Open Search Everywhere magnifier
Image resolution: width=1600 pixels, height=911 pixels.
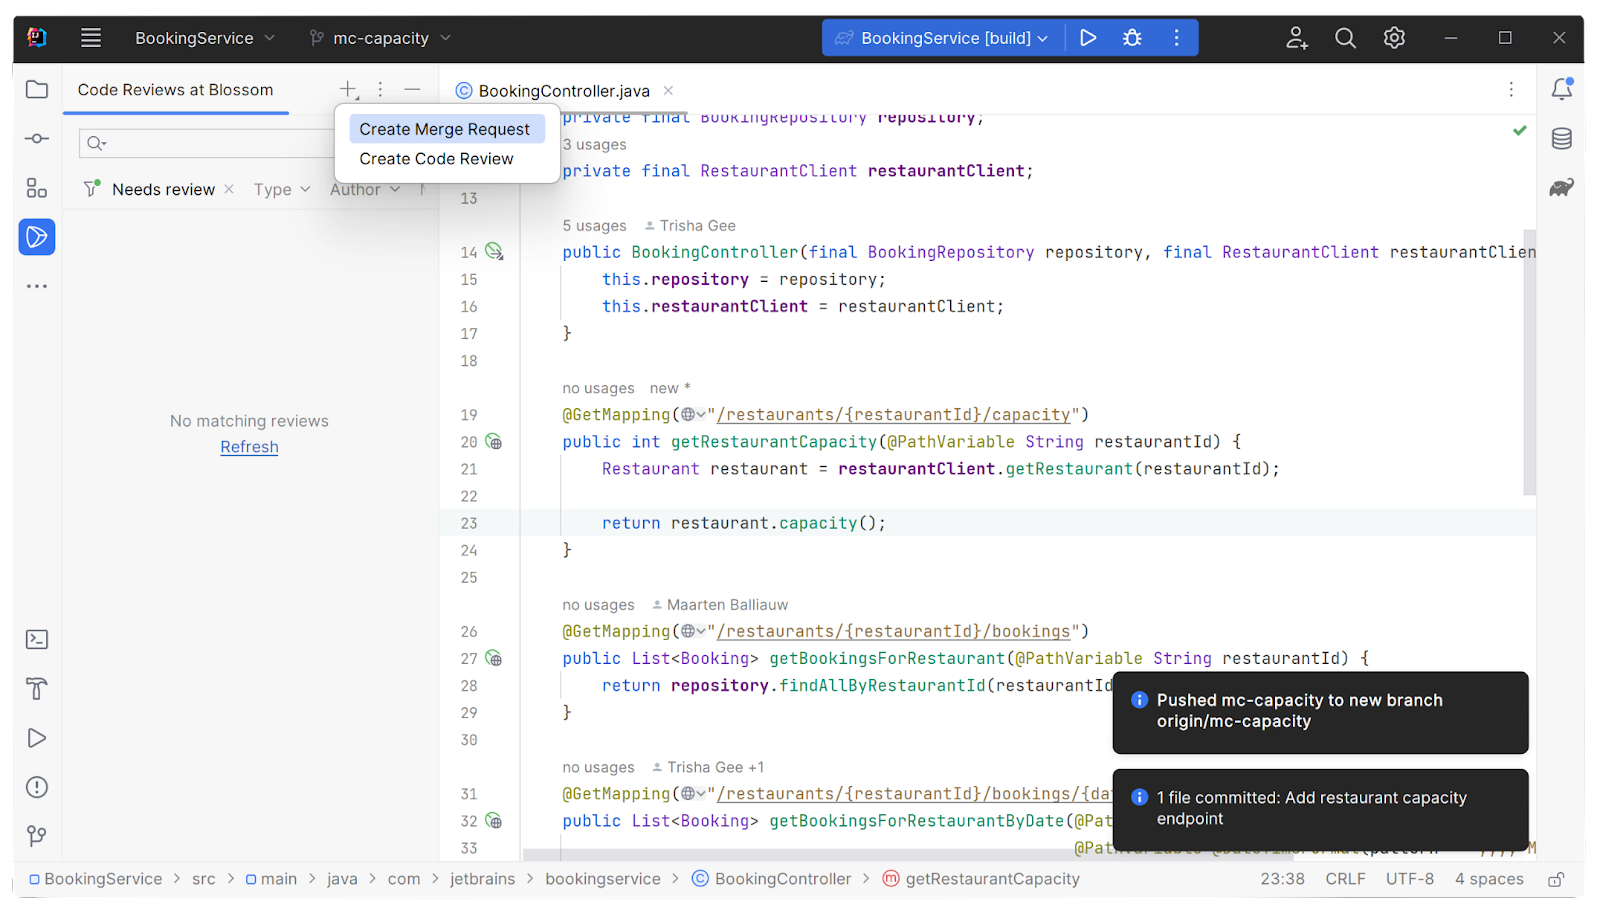tap(1346, 38)
